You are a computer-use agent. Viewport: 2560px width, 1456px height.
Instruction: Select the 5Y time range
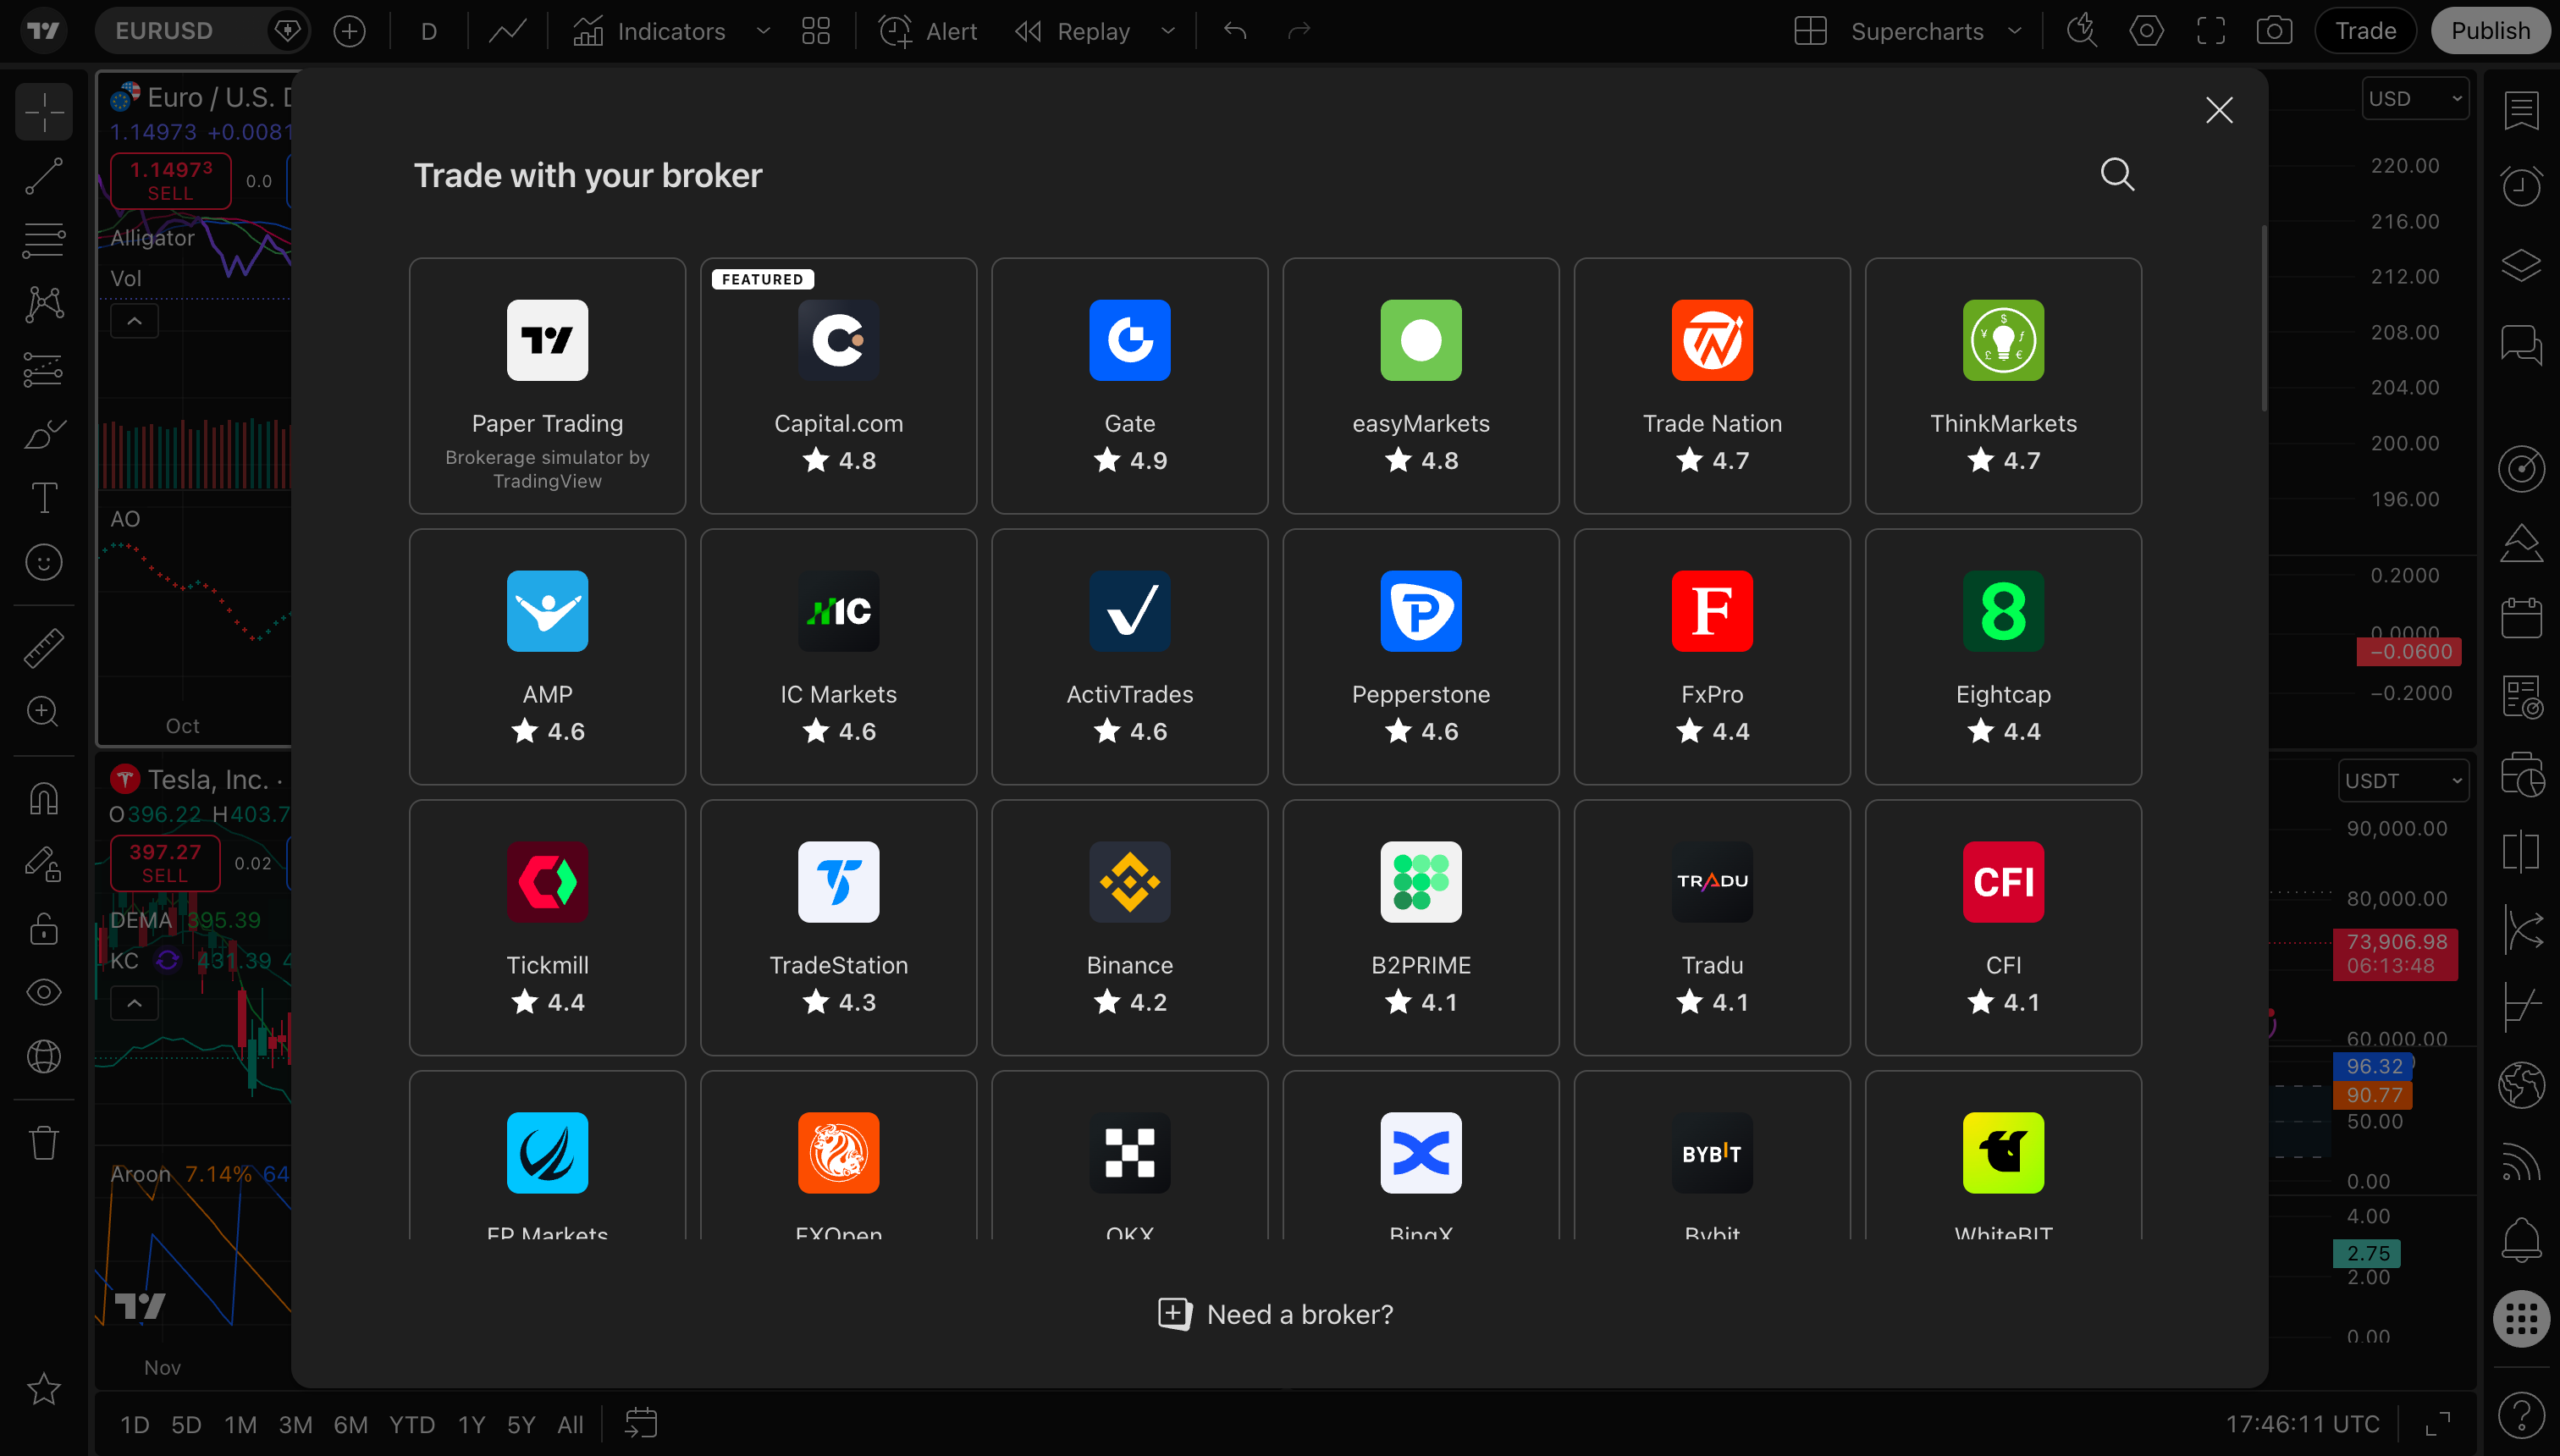tap(521, 1424)
